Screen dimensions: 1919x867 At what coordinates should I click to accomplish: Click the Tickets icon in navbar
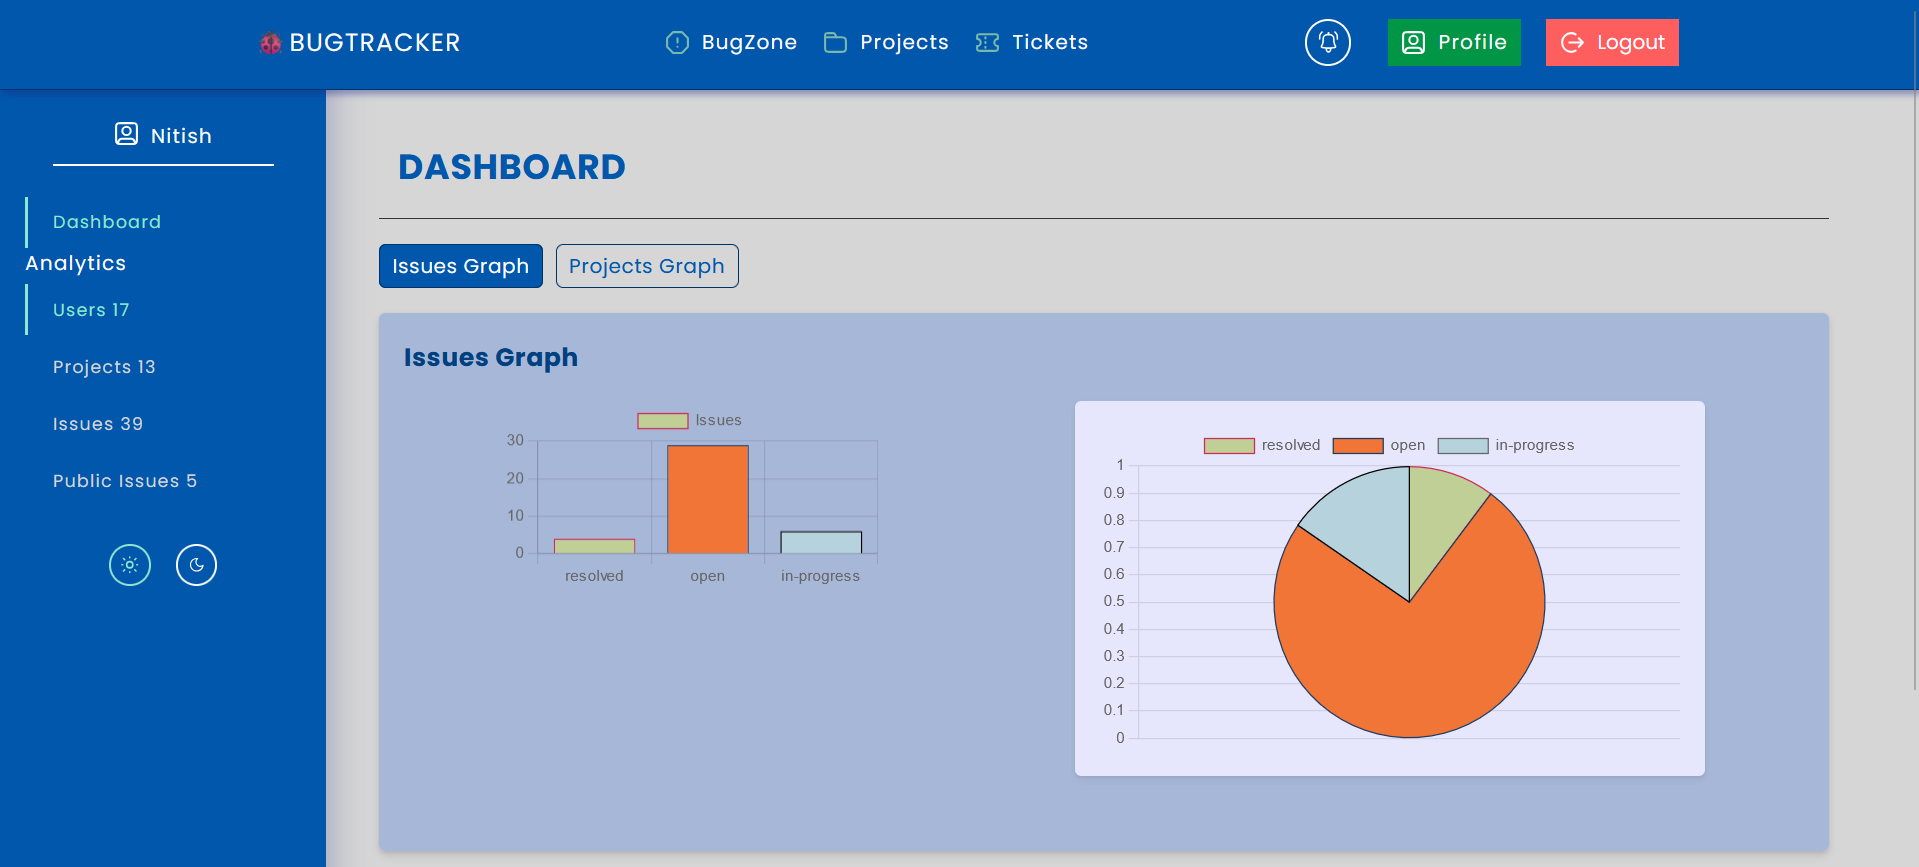pyautogui.click(x=987, y=42)
